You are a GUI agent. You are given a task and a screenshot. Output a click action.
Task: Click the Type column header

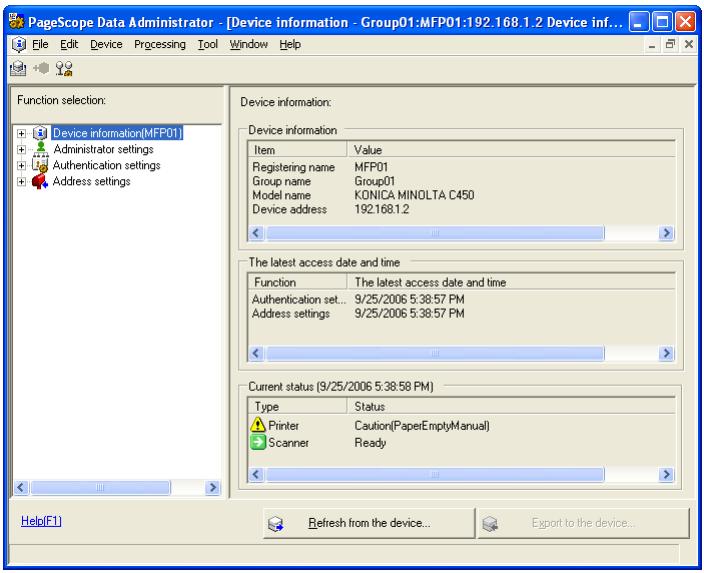297,406
